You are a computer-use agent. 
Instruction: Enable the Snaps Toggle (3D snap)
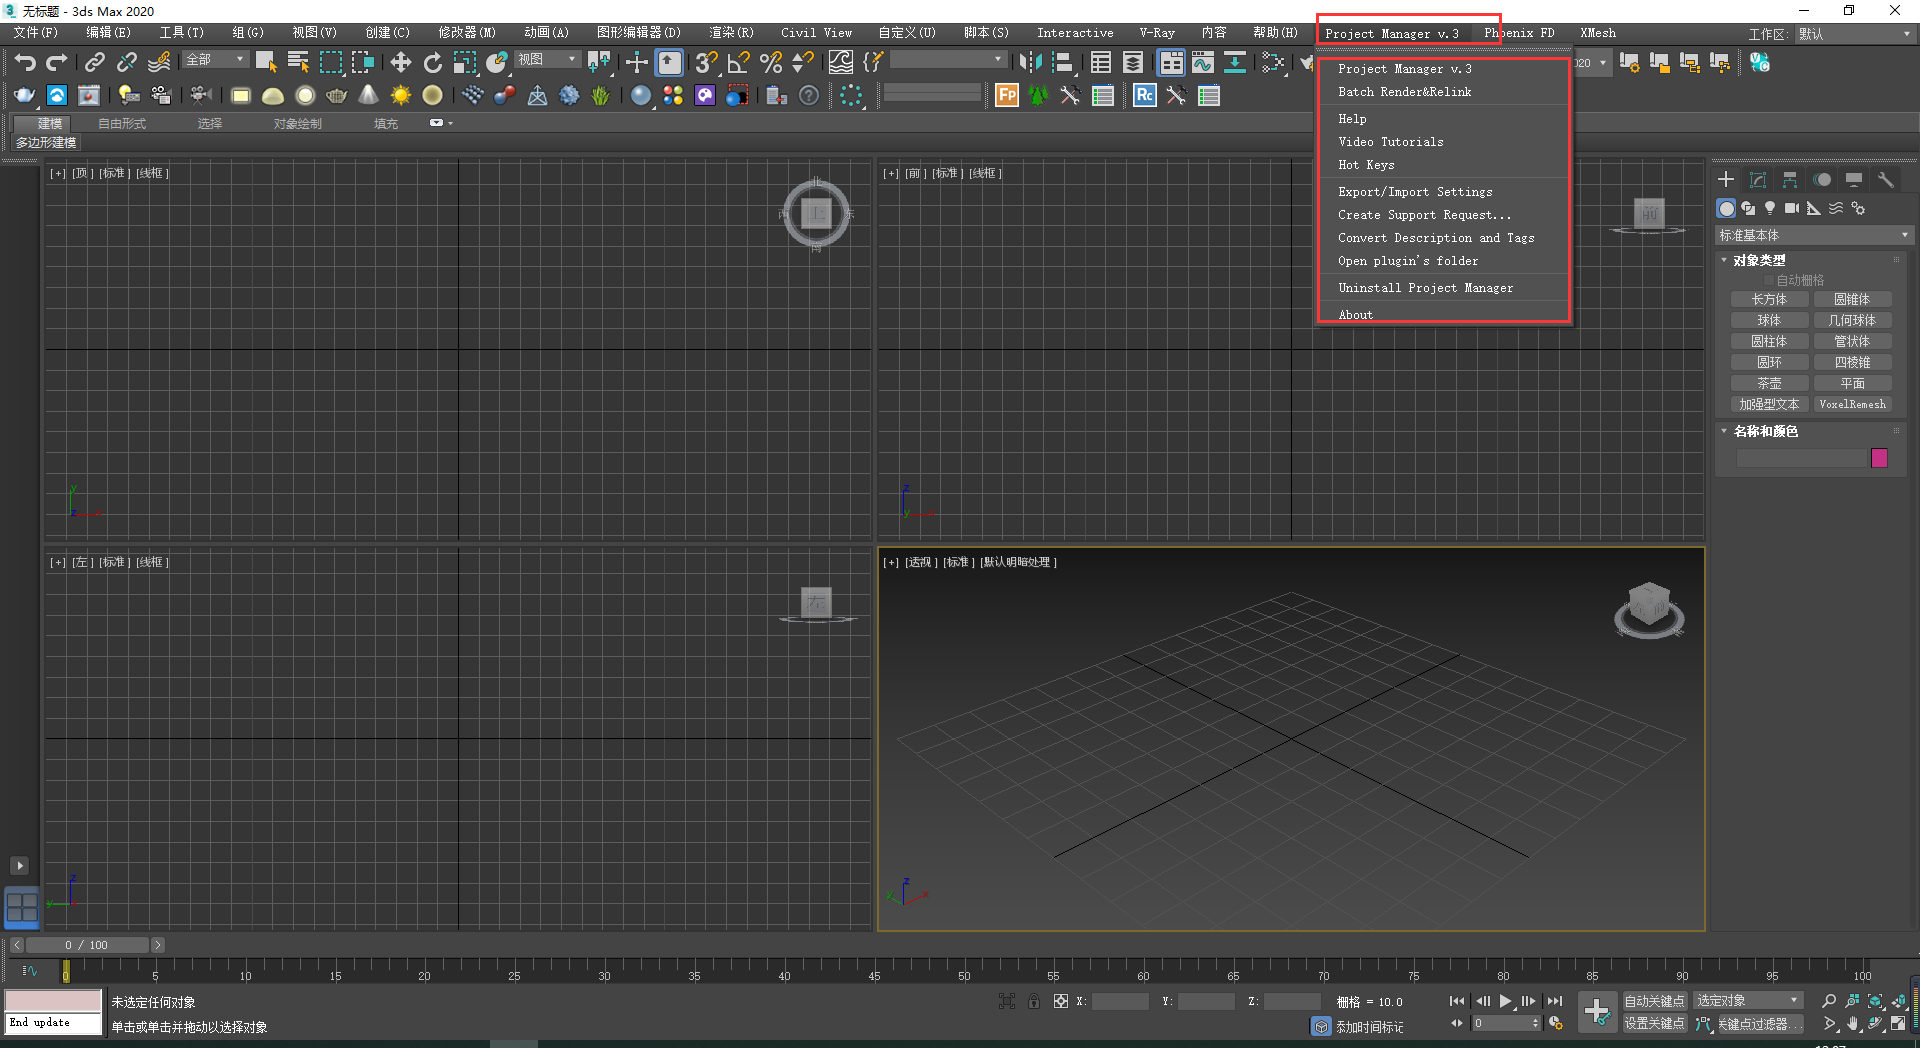(x=705, y=62)
